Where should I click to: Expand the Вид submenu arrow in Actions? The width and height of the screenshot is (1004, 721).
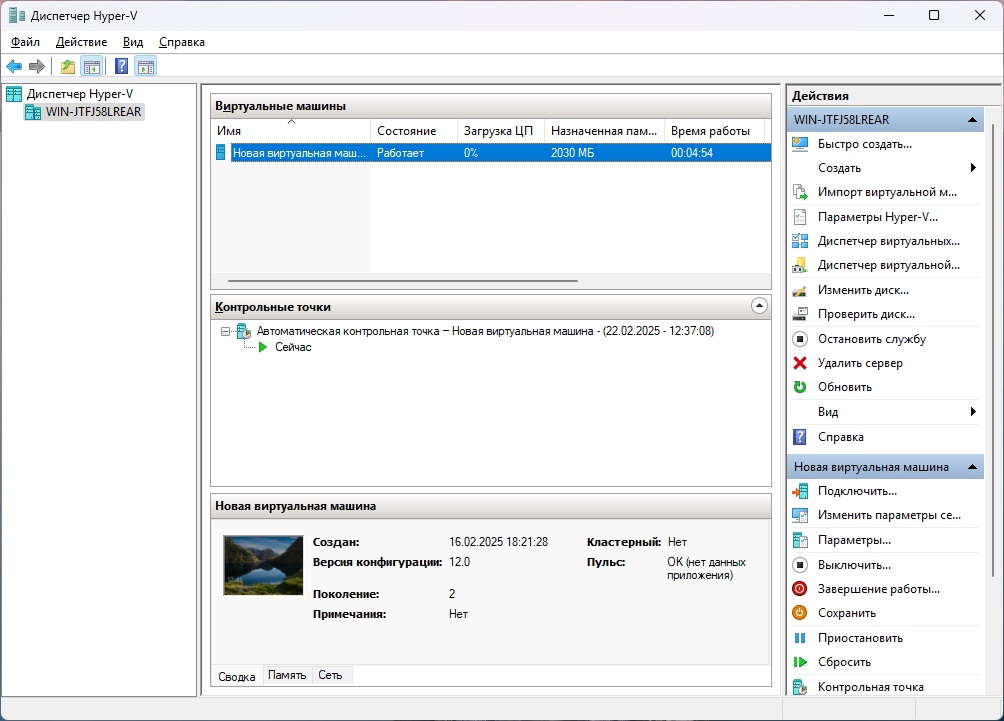tap(973, 412)
